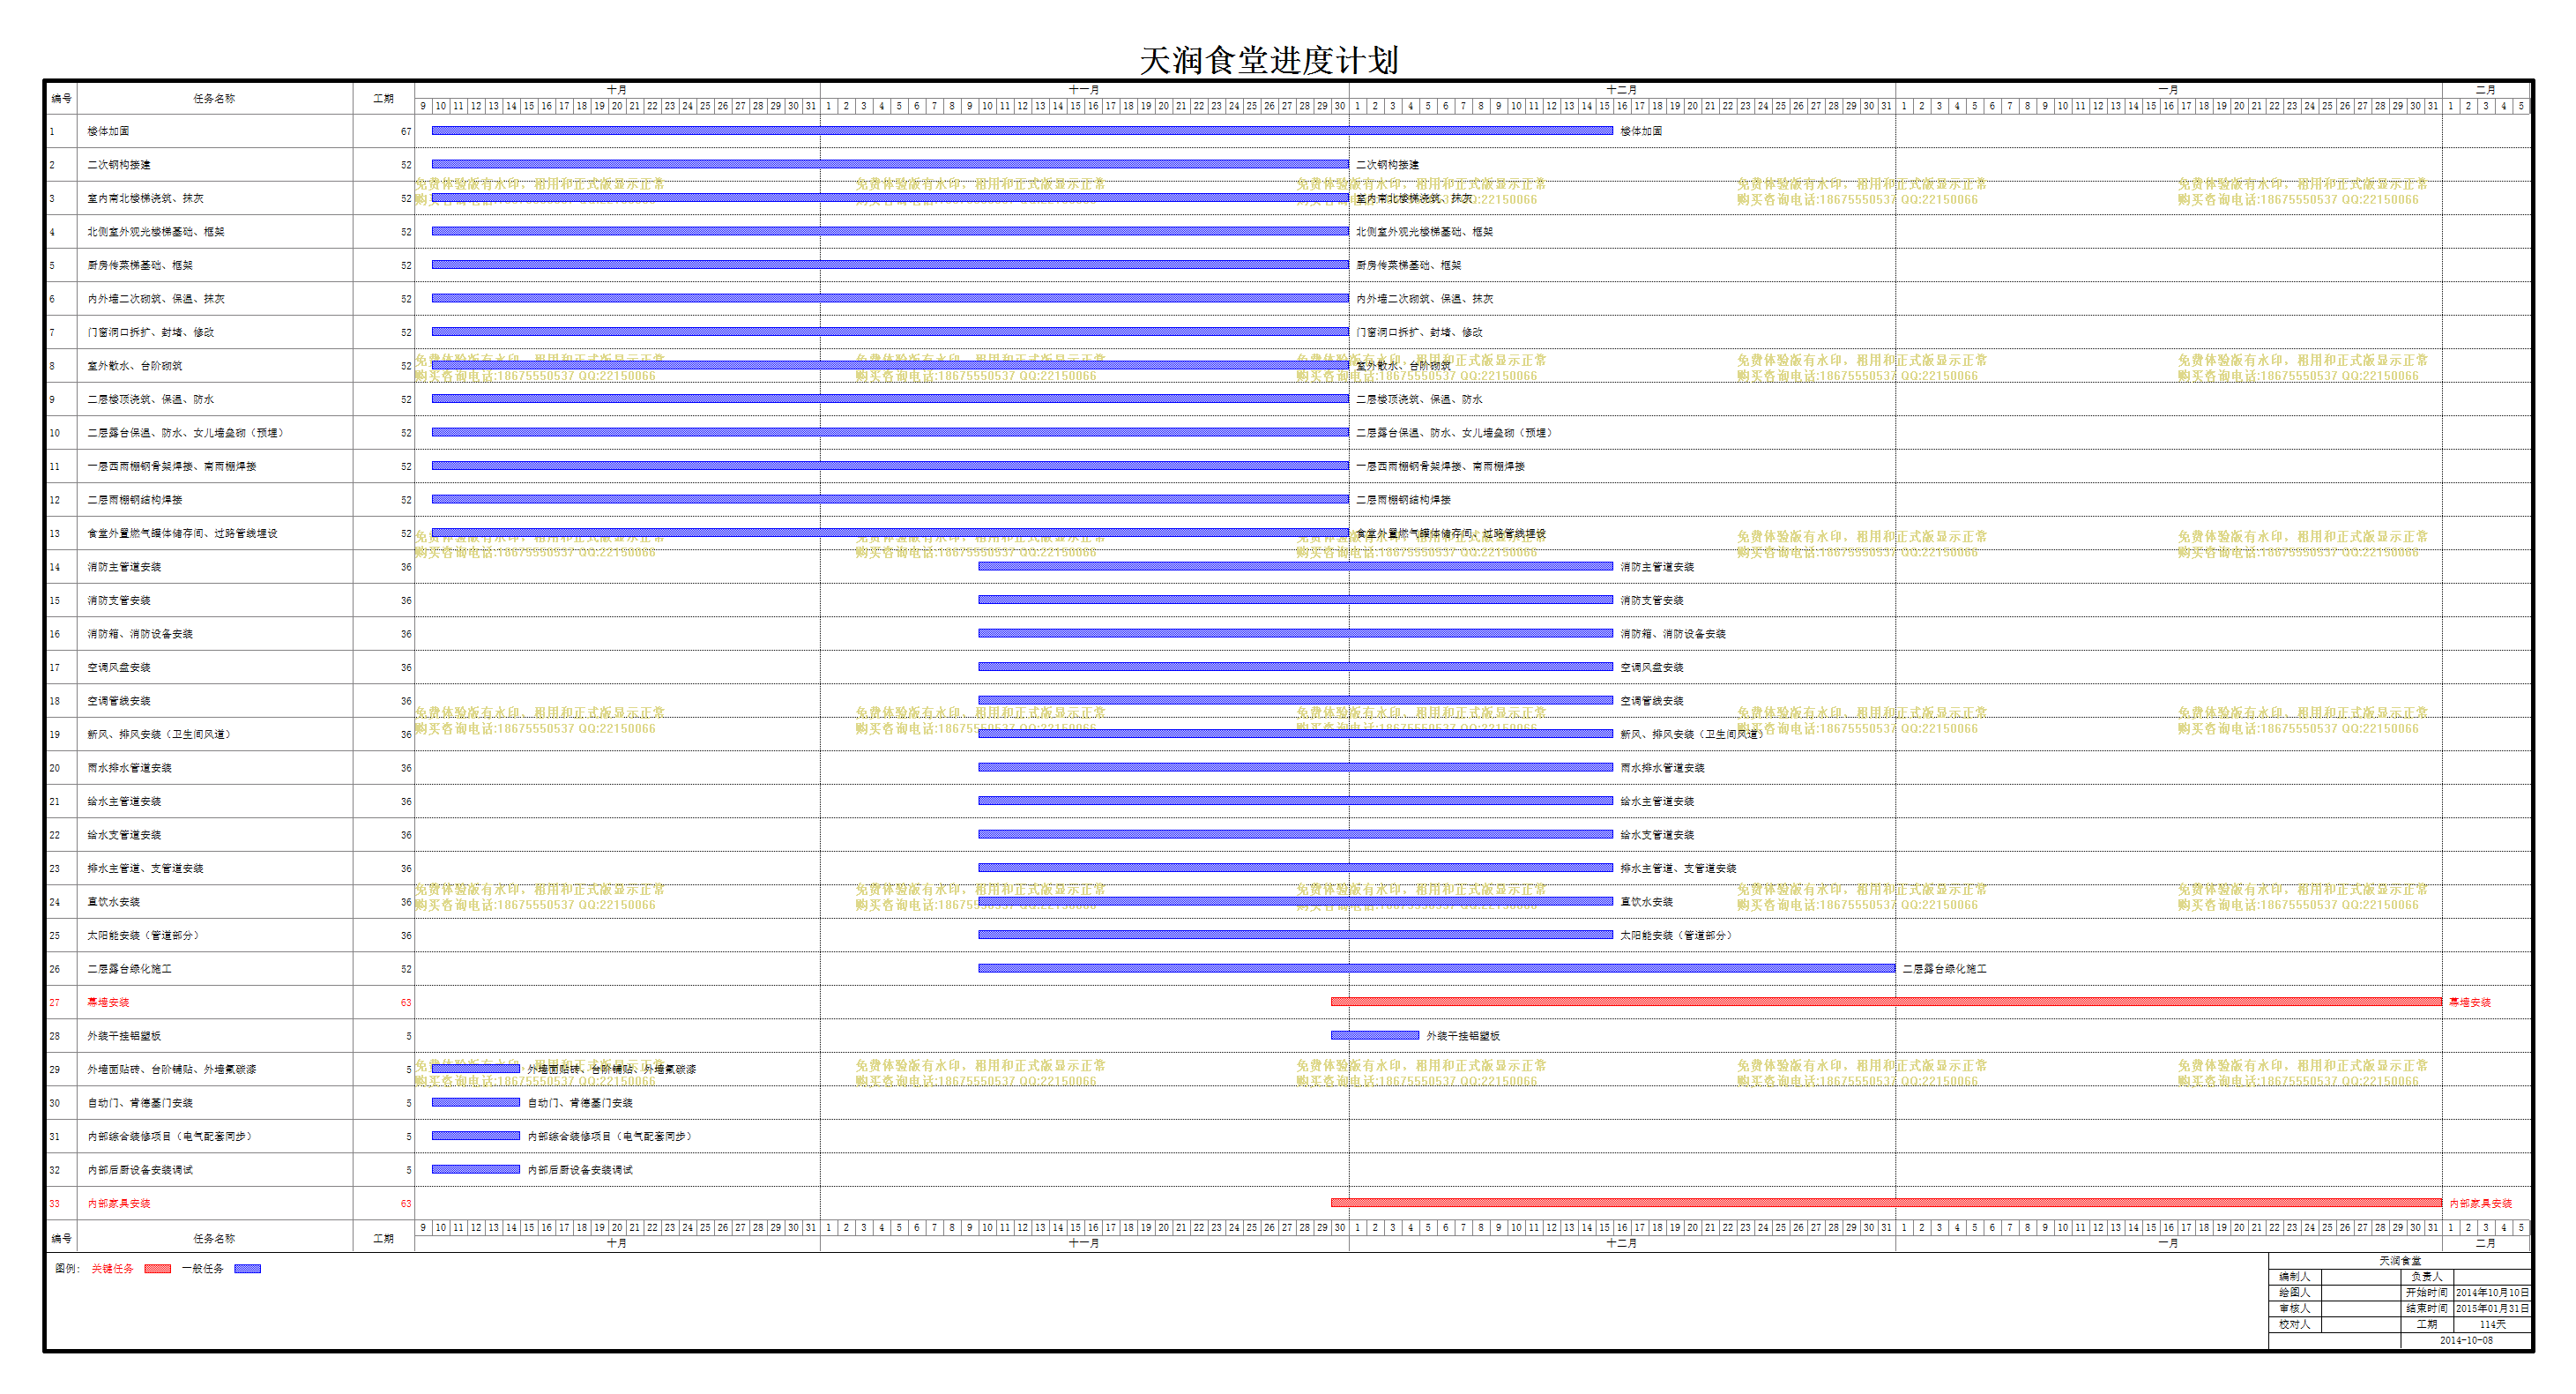Click the blue Gantt bar for 二次钢构接建
Screen dimensions: 2576x1394
pos(890,164)
